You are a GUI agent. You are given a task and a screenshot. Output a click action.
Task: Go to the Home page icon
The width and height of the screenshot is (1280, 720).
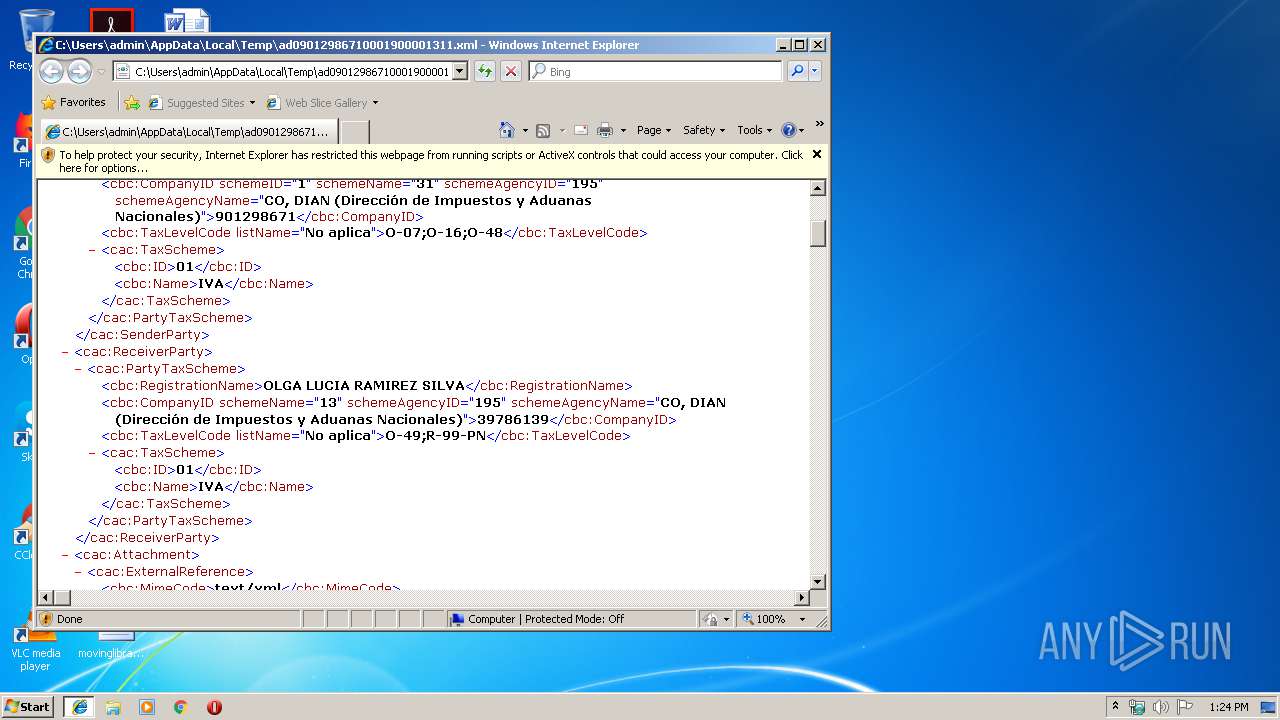pyautogui.click(x=507, y=130)
